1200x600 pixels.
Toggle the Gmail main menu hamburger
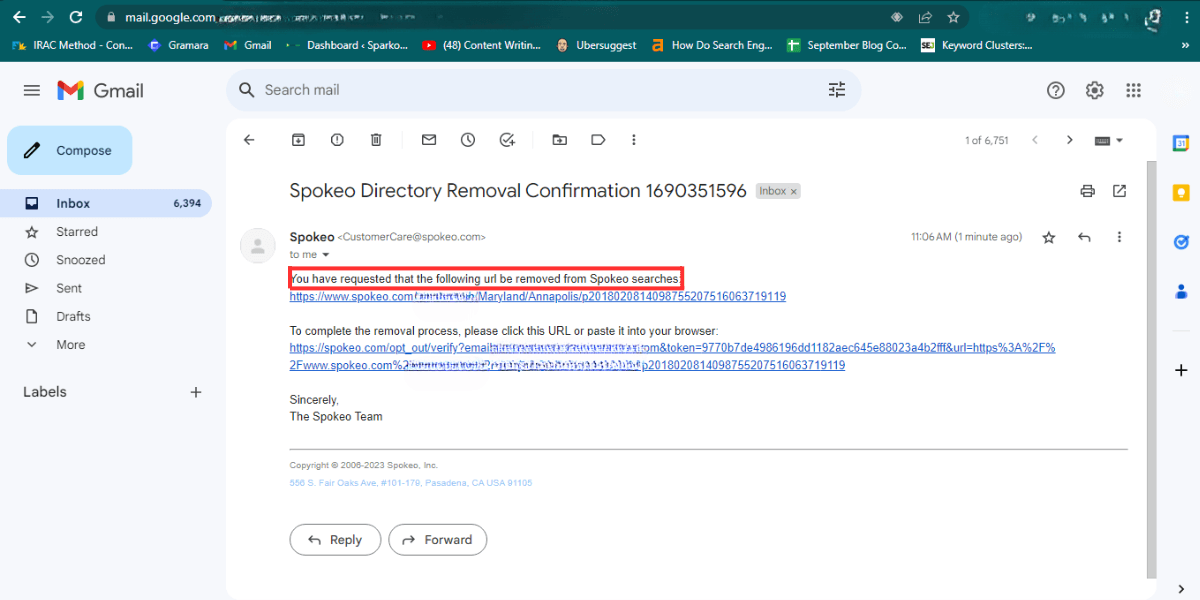pyautogui.click(x=32, y=90)
